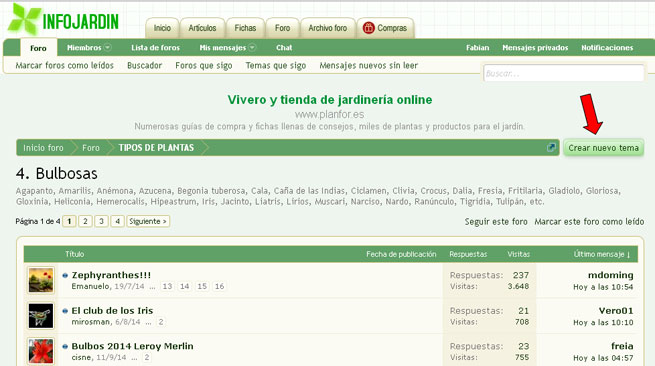Open thread Zephyranthes!!!
Screen dimensions: 655x366
point(111,275)
